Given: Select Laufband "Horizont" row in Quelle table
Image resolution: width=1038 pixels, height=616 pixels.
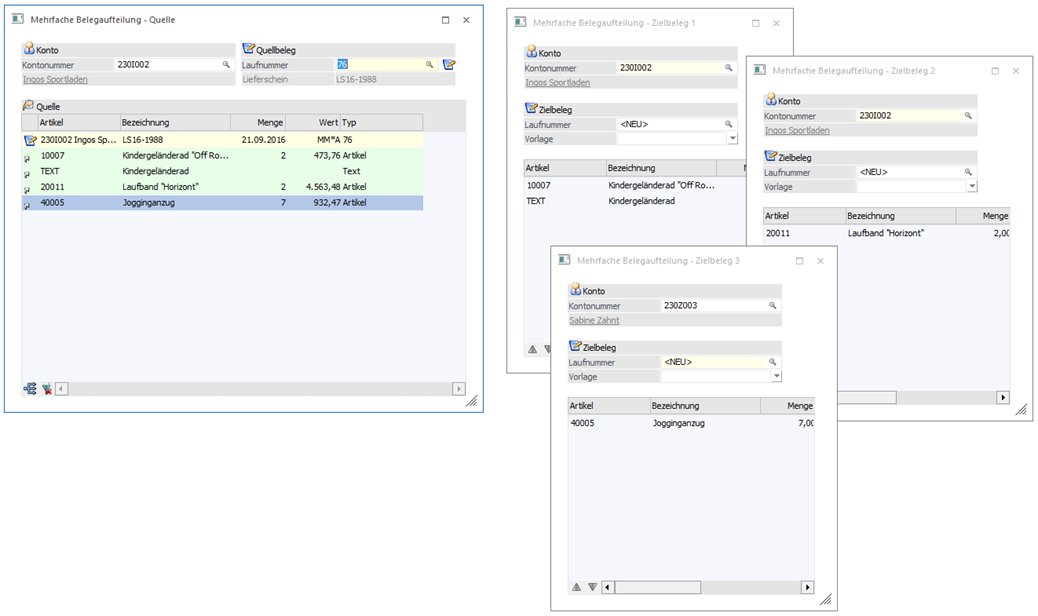Looking at the screenshot, I should (222, 187).
